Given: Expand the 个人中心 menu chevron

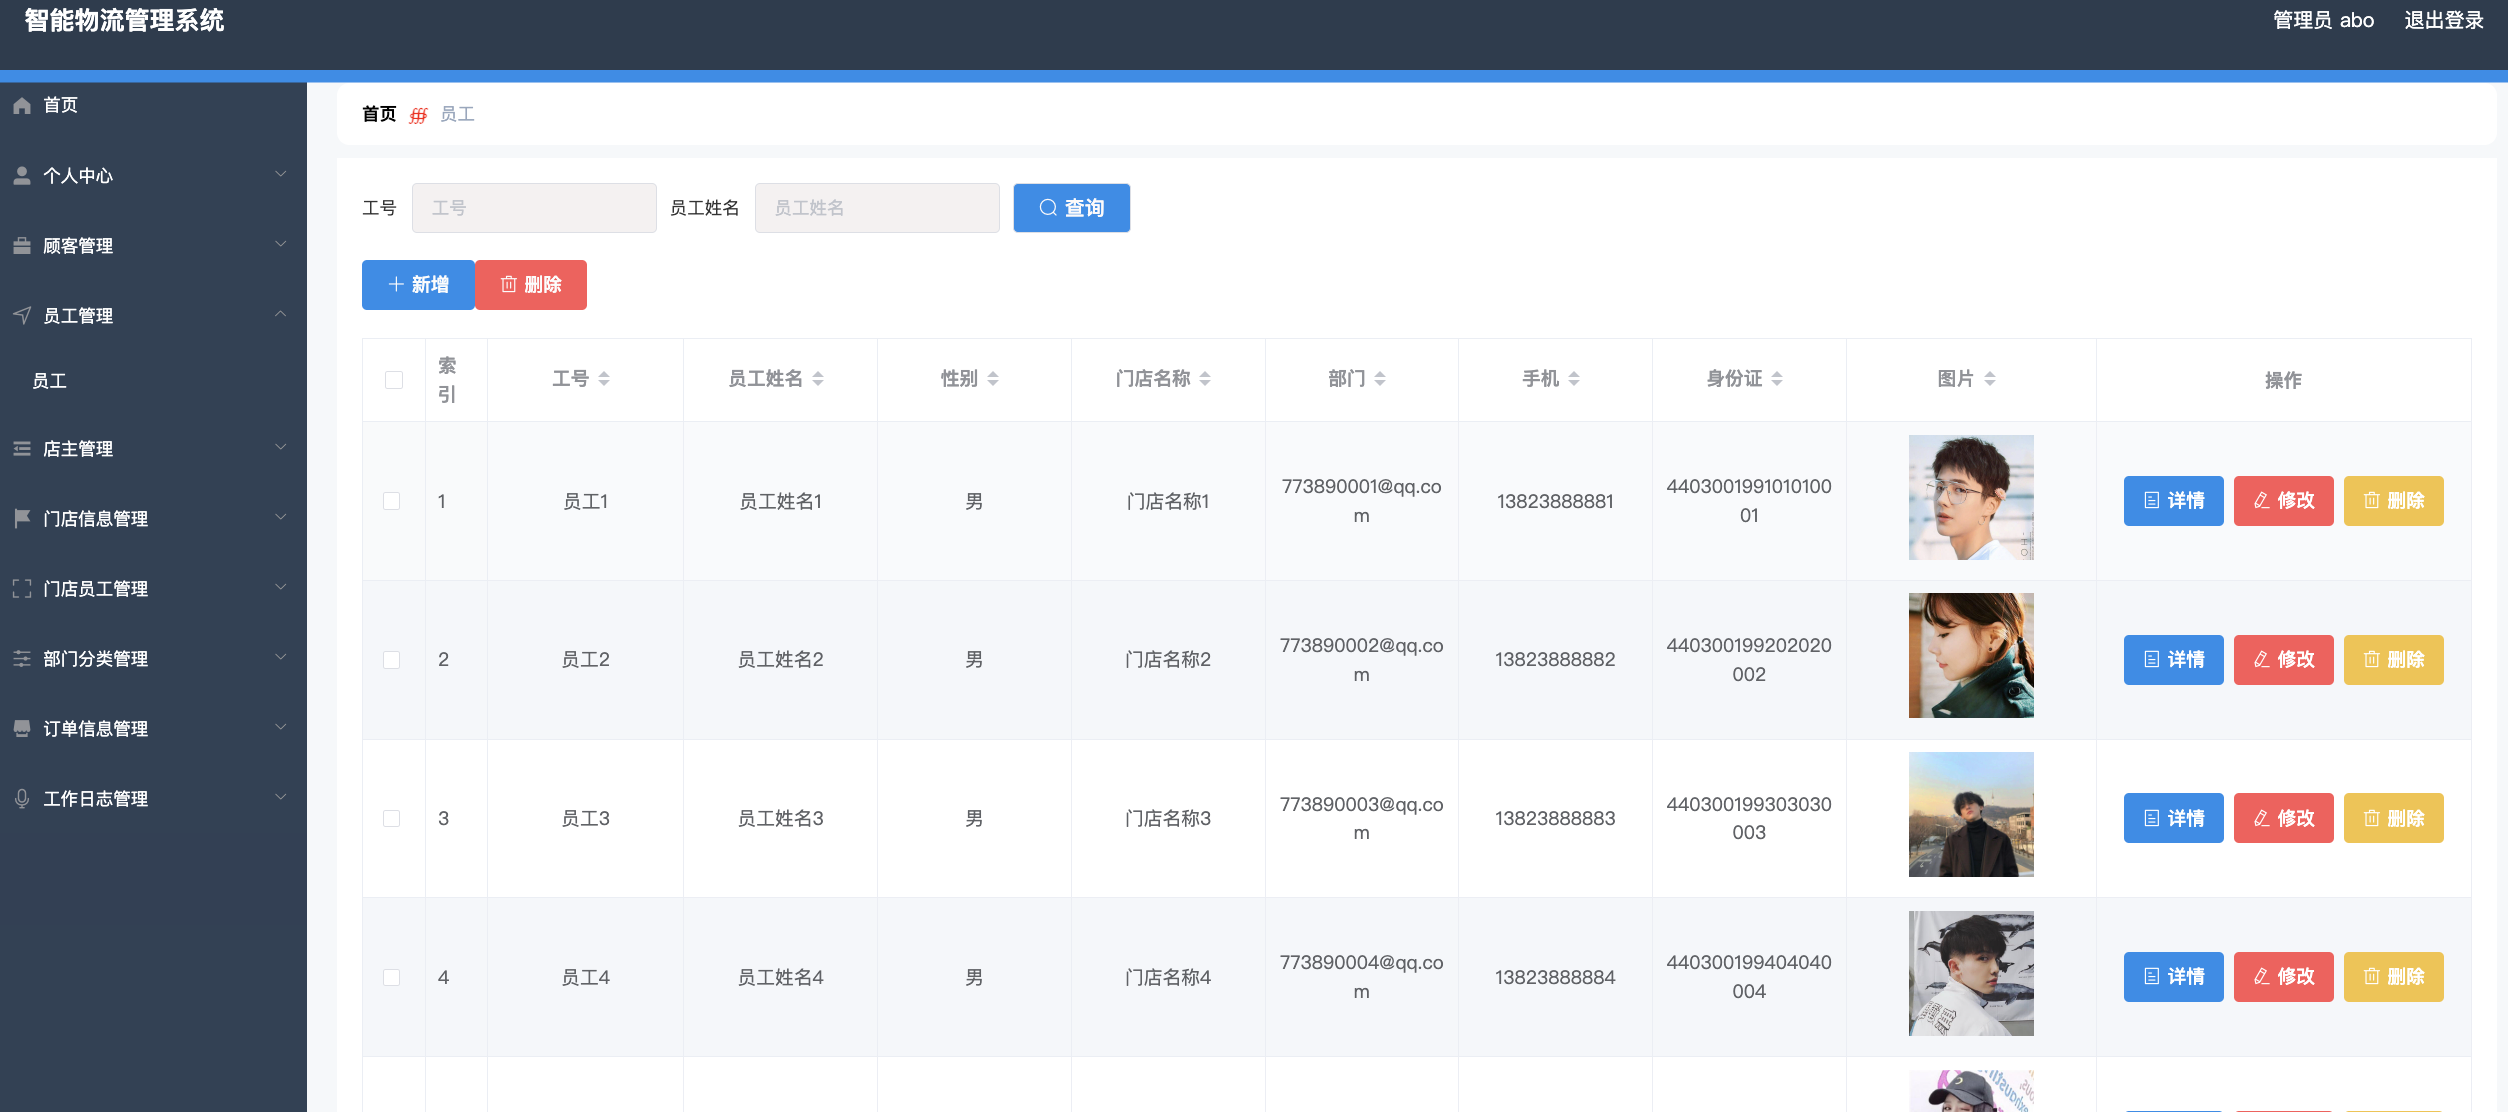Looking at the screenshot, I should [281, 174].
